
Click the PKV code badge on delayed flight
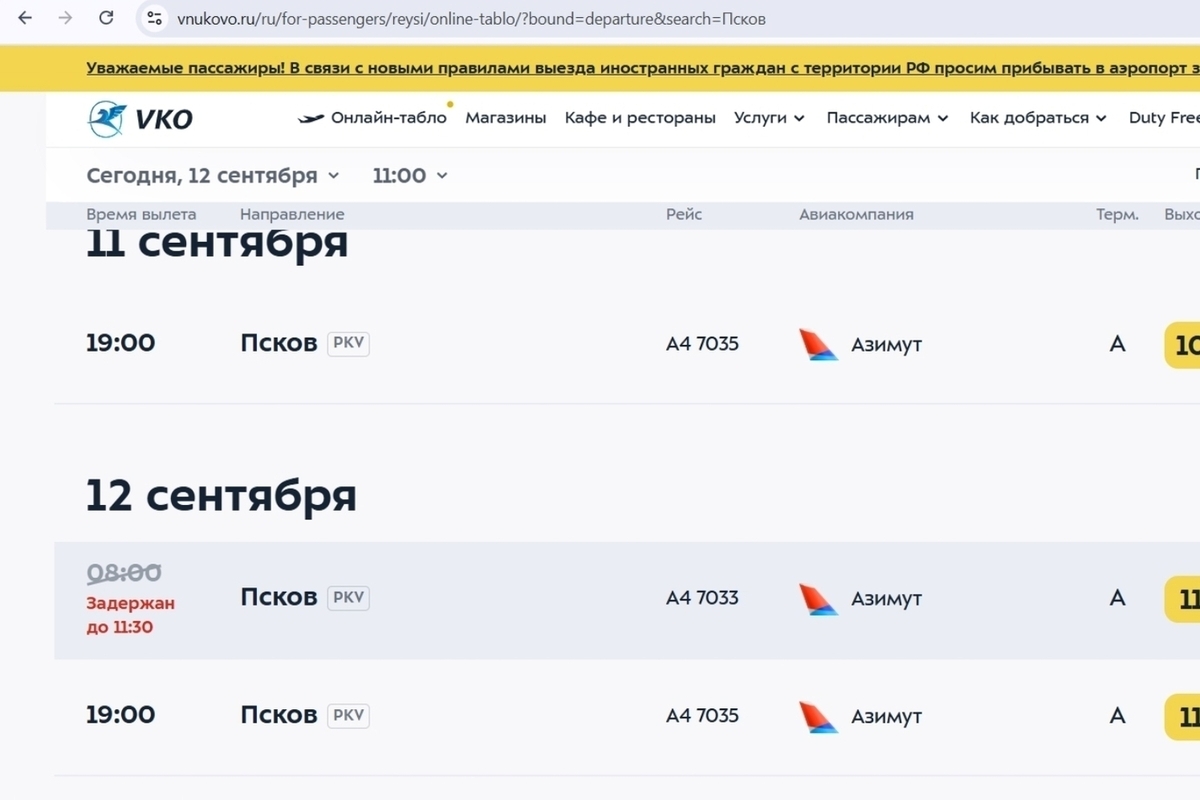348,598
